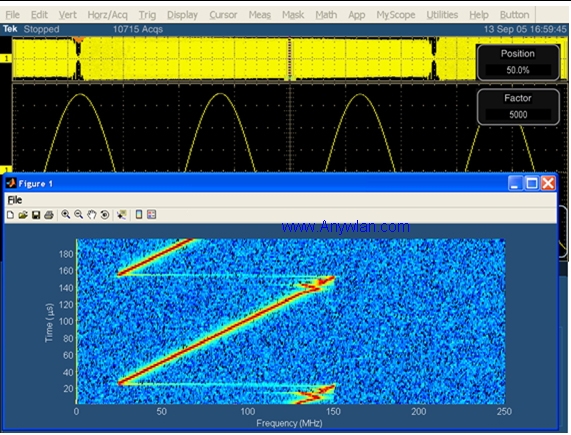Click the Button item in menu bar
This screenshot has height=435, width=571.
[x=514, y=15]
